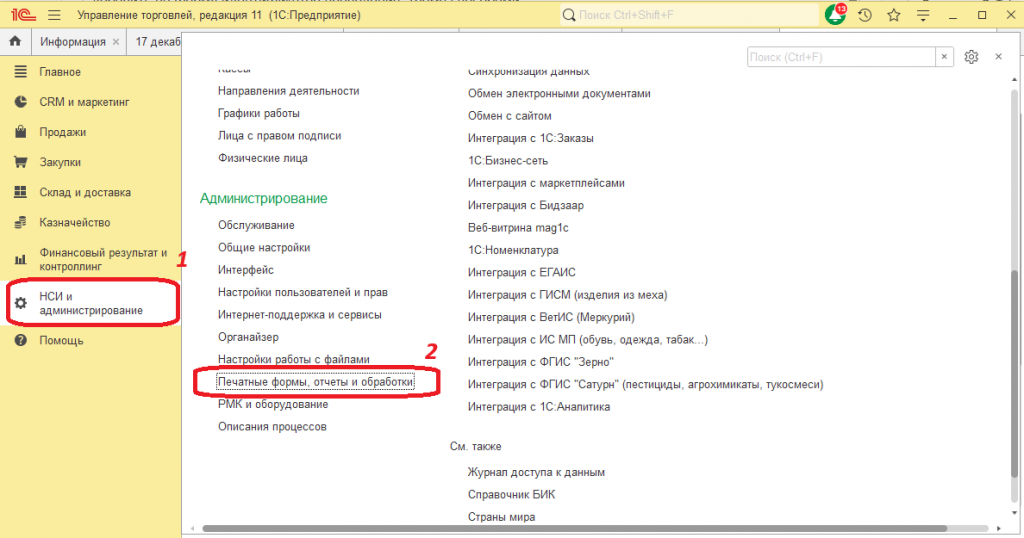Open CRM и маркетинг section
The height and width of the screenshot is (538, 1024).
click(84, 102)
